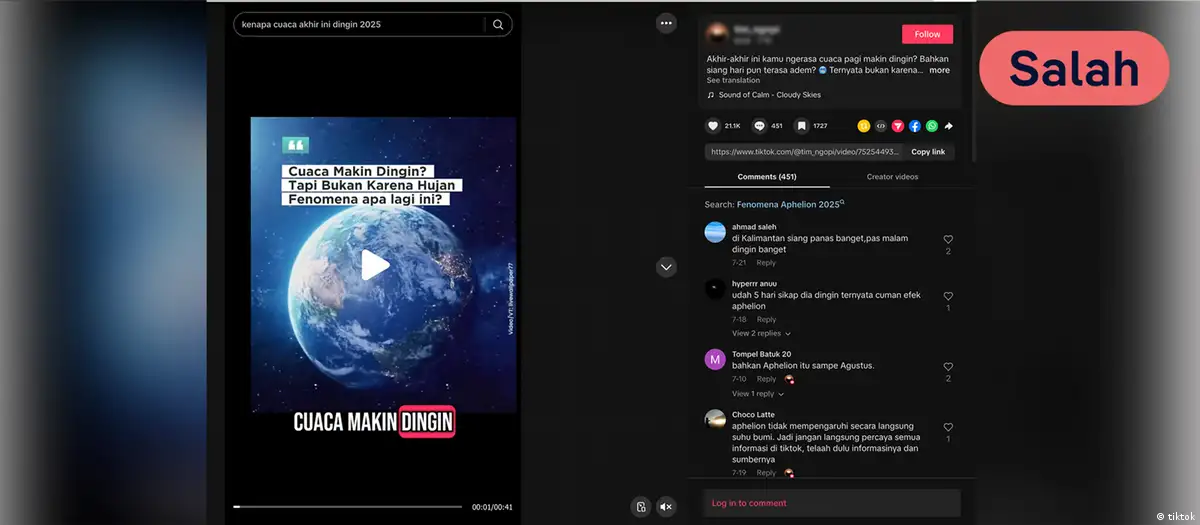Open the embed code icon
This screenshot has height=525, width=1200.
click(x=881, y=126)
